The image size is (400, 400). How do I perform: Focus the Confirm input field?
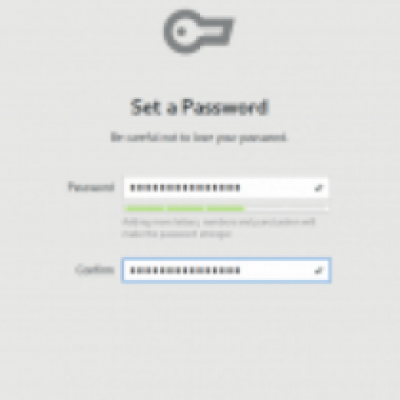pyautogui.click(x=226, y=270)
